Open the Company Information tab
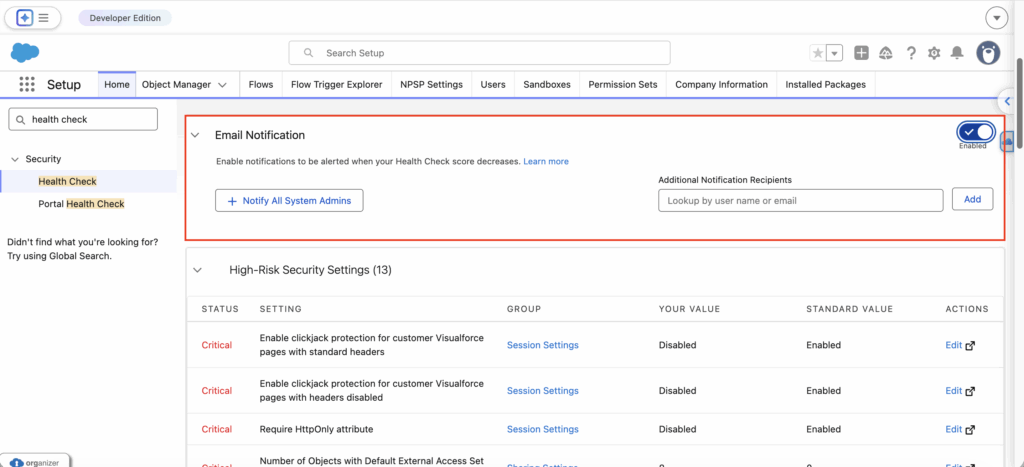Image resolution: width=1024 pixels, height=467 pixels. [722, 84]
